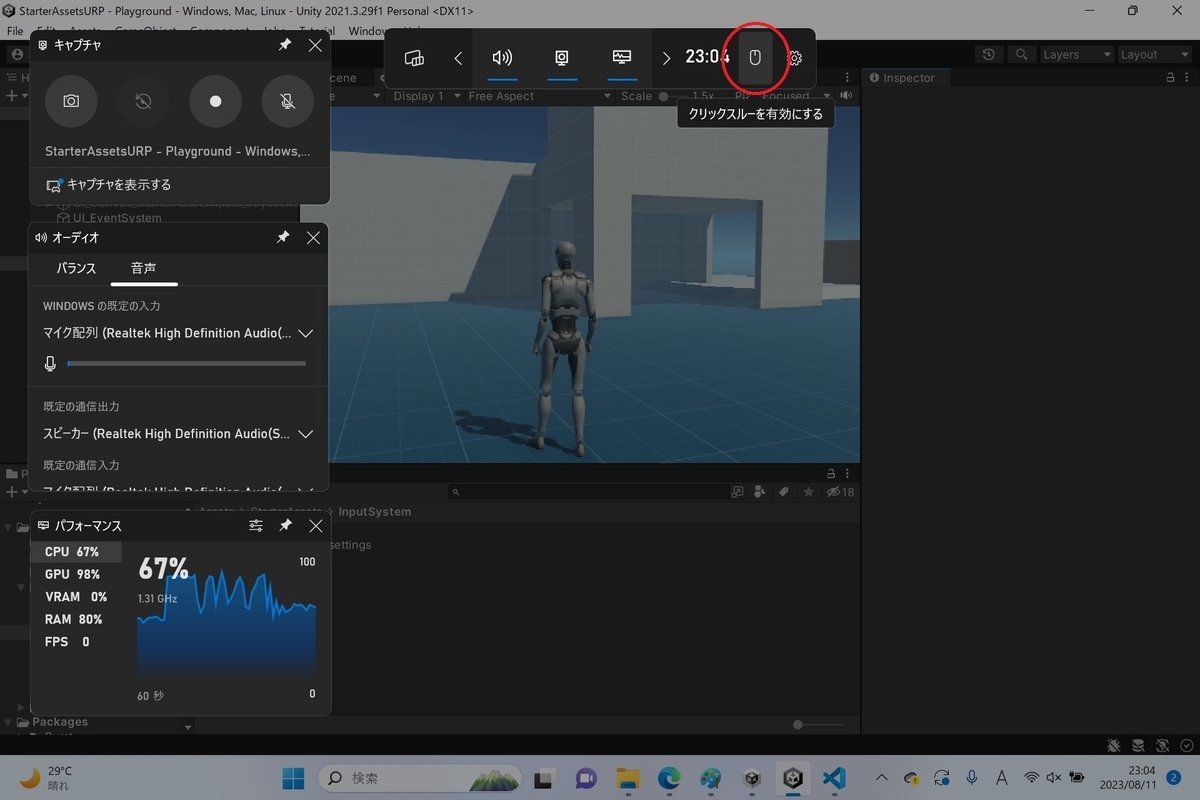Image resolution: width=1200 pixels, height=800 pixels.
Task: Select the 音声 tab
Action: tap(144, 268)
